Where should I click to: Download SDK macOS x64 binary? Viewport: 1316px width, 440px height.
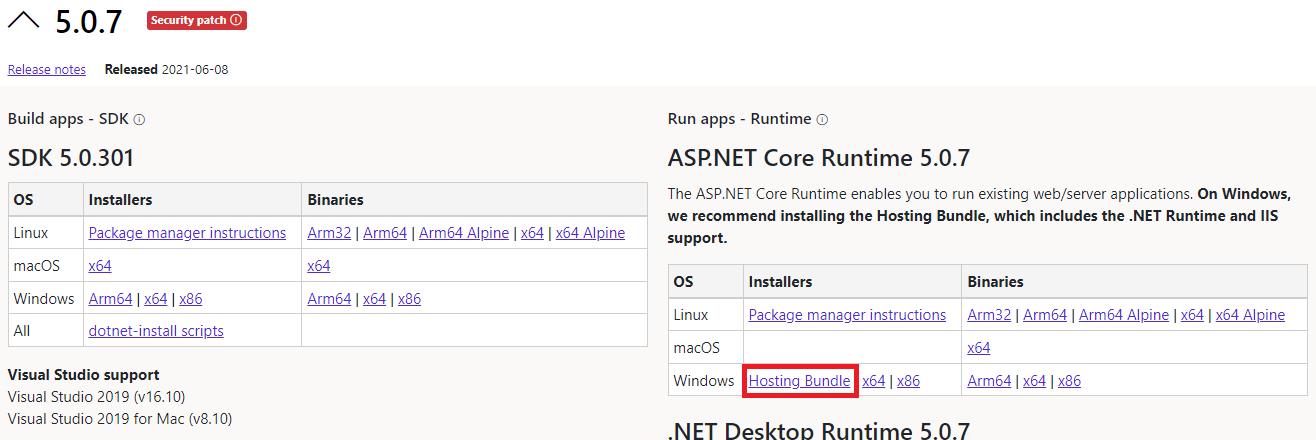[319, 266]
